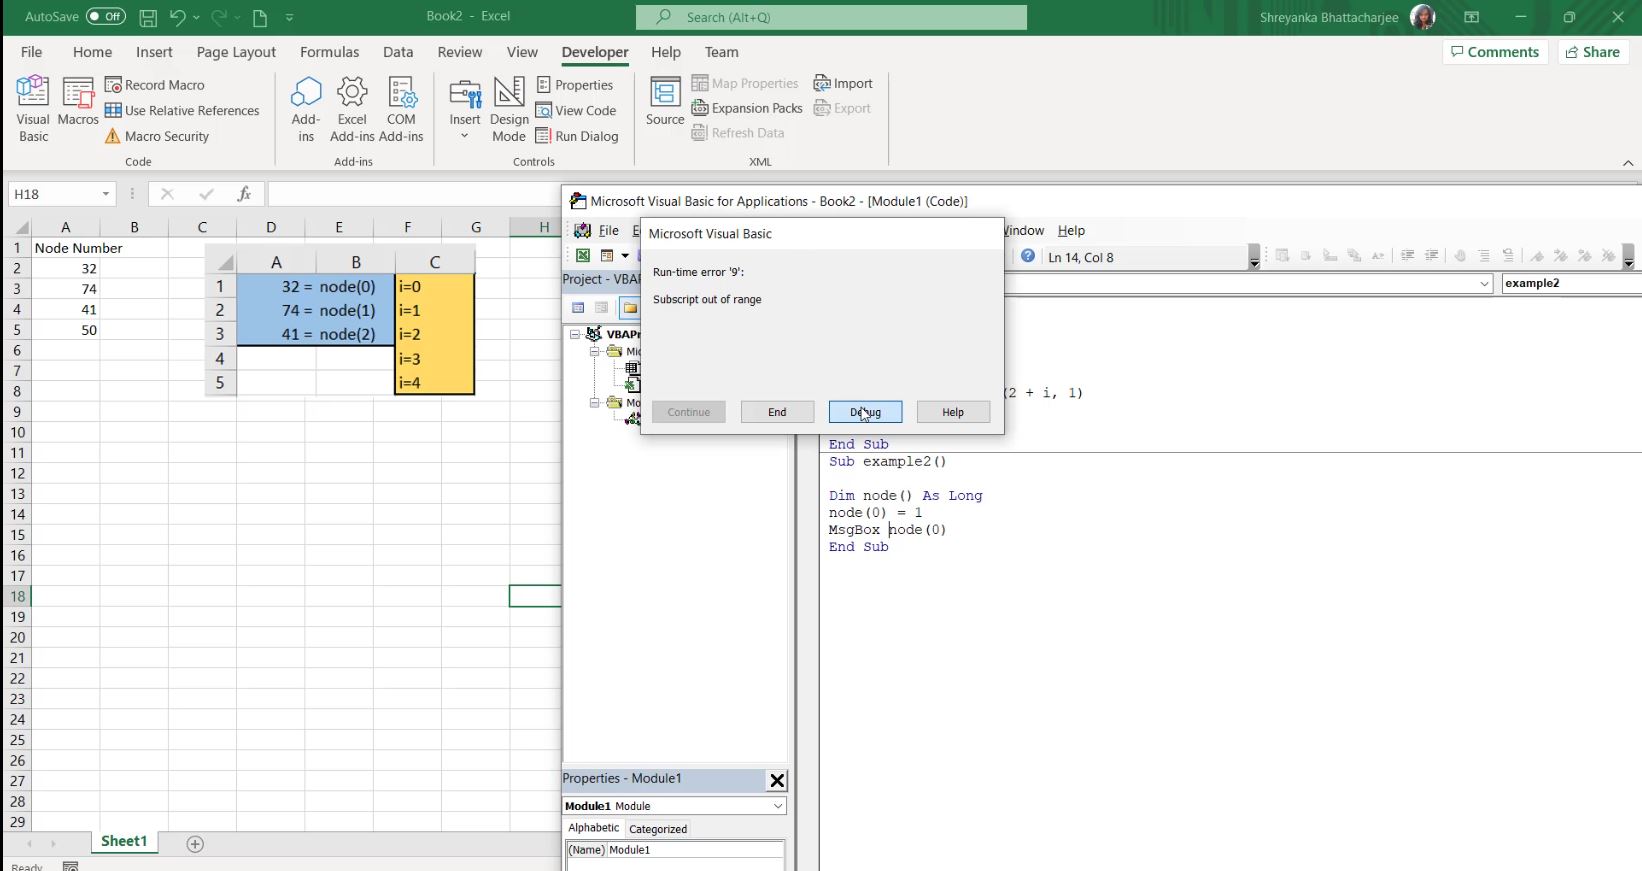Viewport: 1642px width, 871px height.
Task: Open File menu in VBA editor
Action: click(x=609, y=230)
